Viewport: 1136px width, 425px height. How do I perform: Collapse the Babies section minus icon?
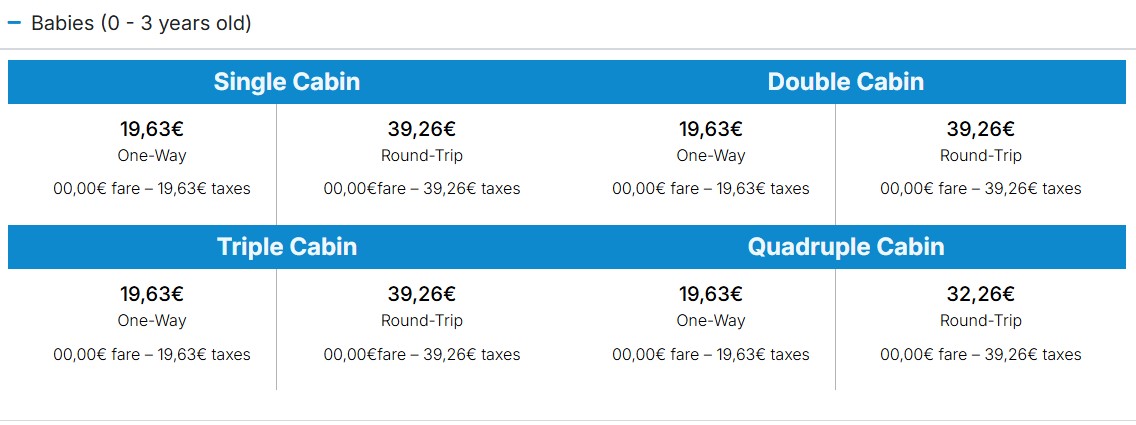(14, 23)
